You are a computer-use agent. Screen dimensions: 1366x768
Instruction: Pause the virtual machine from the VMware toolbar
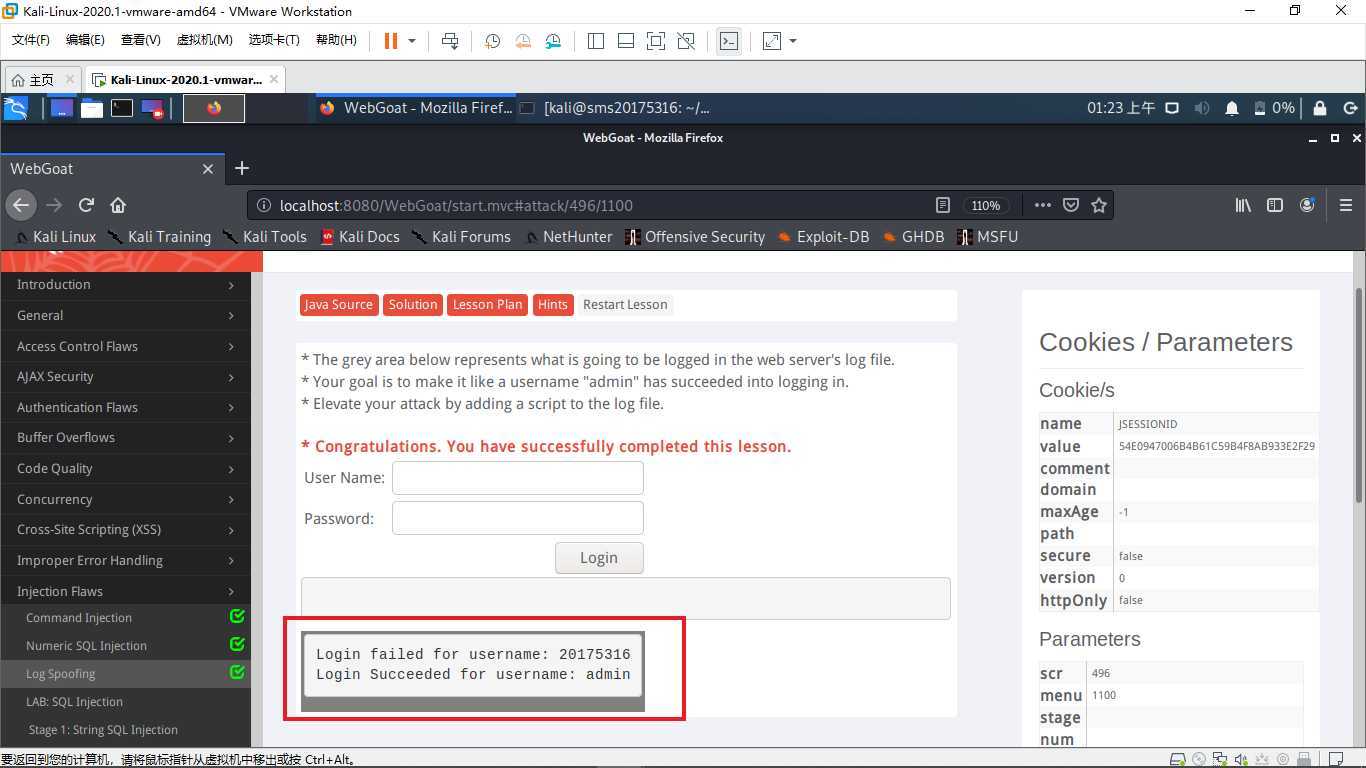(x=391, y=41)
